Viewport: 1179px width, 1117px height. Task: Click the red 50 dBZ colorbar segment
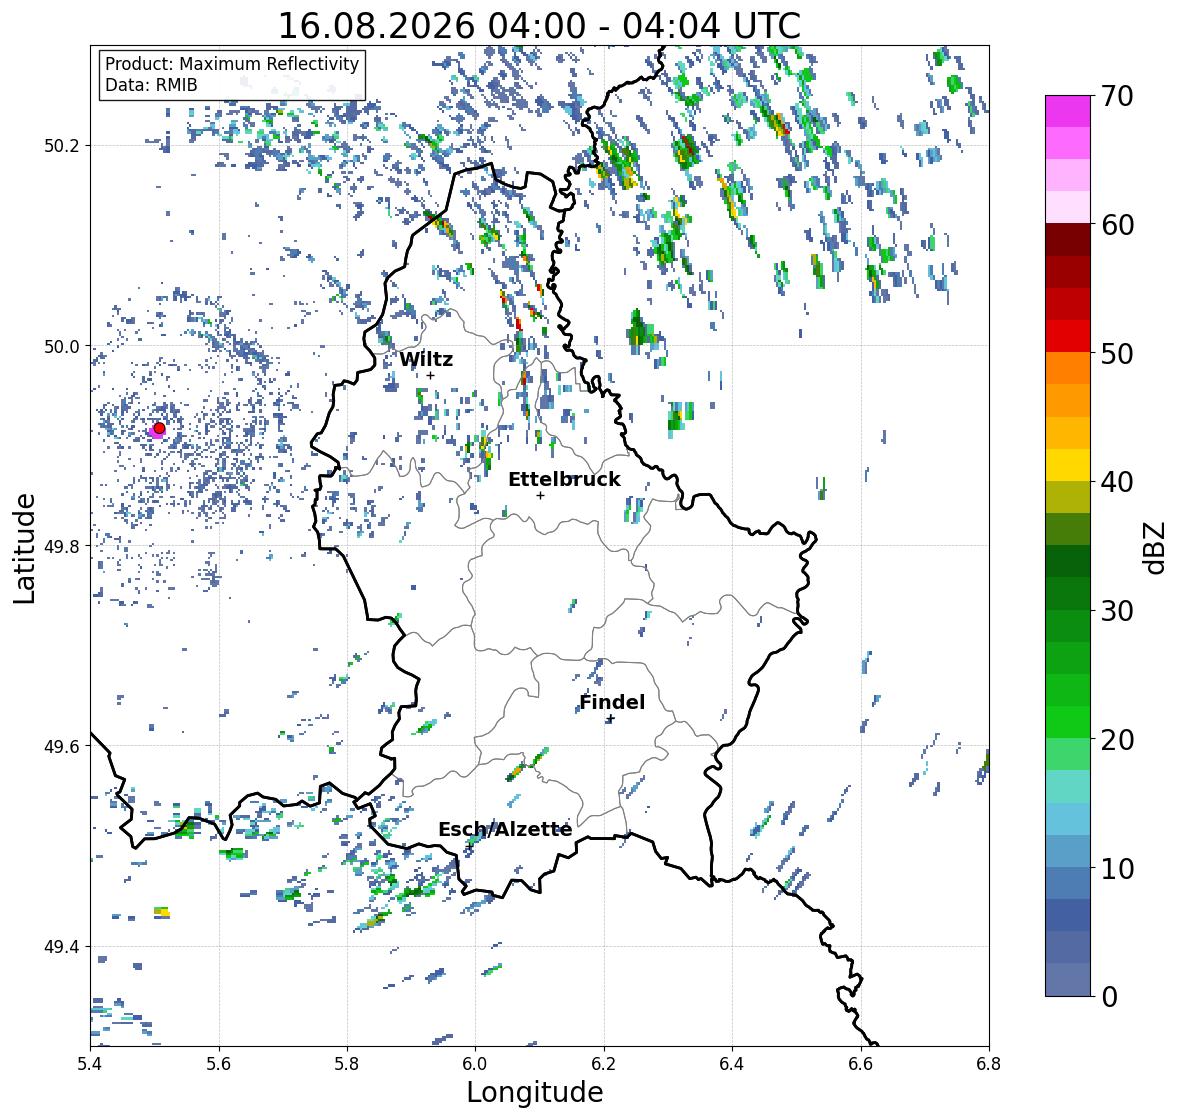click(1068, 336)
